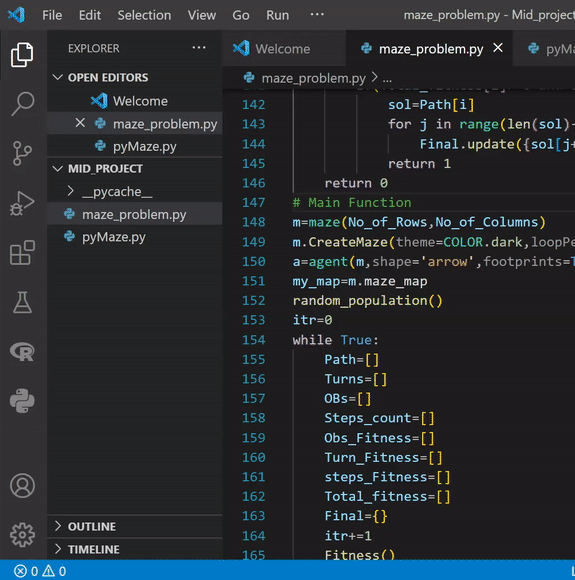Click the 'Final={}' line
The width and height of the screenshot is (575, 580).
point(356,516)
